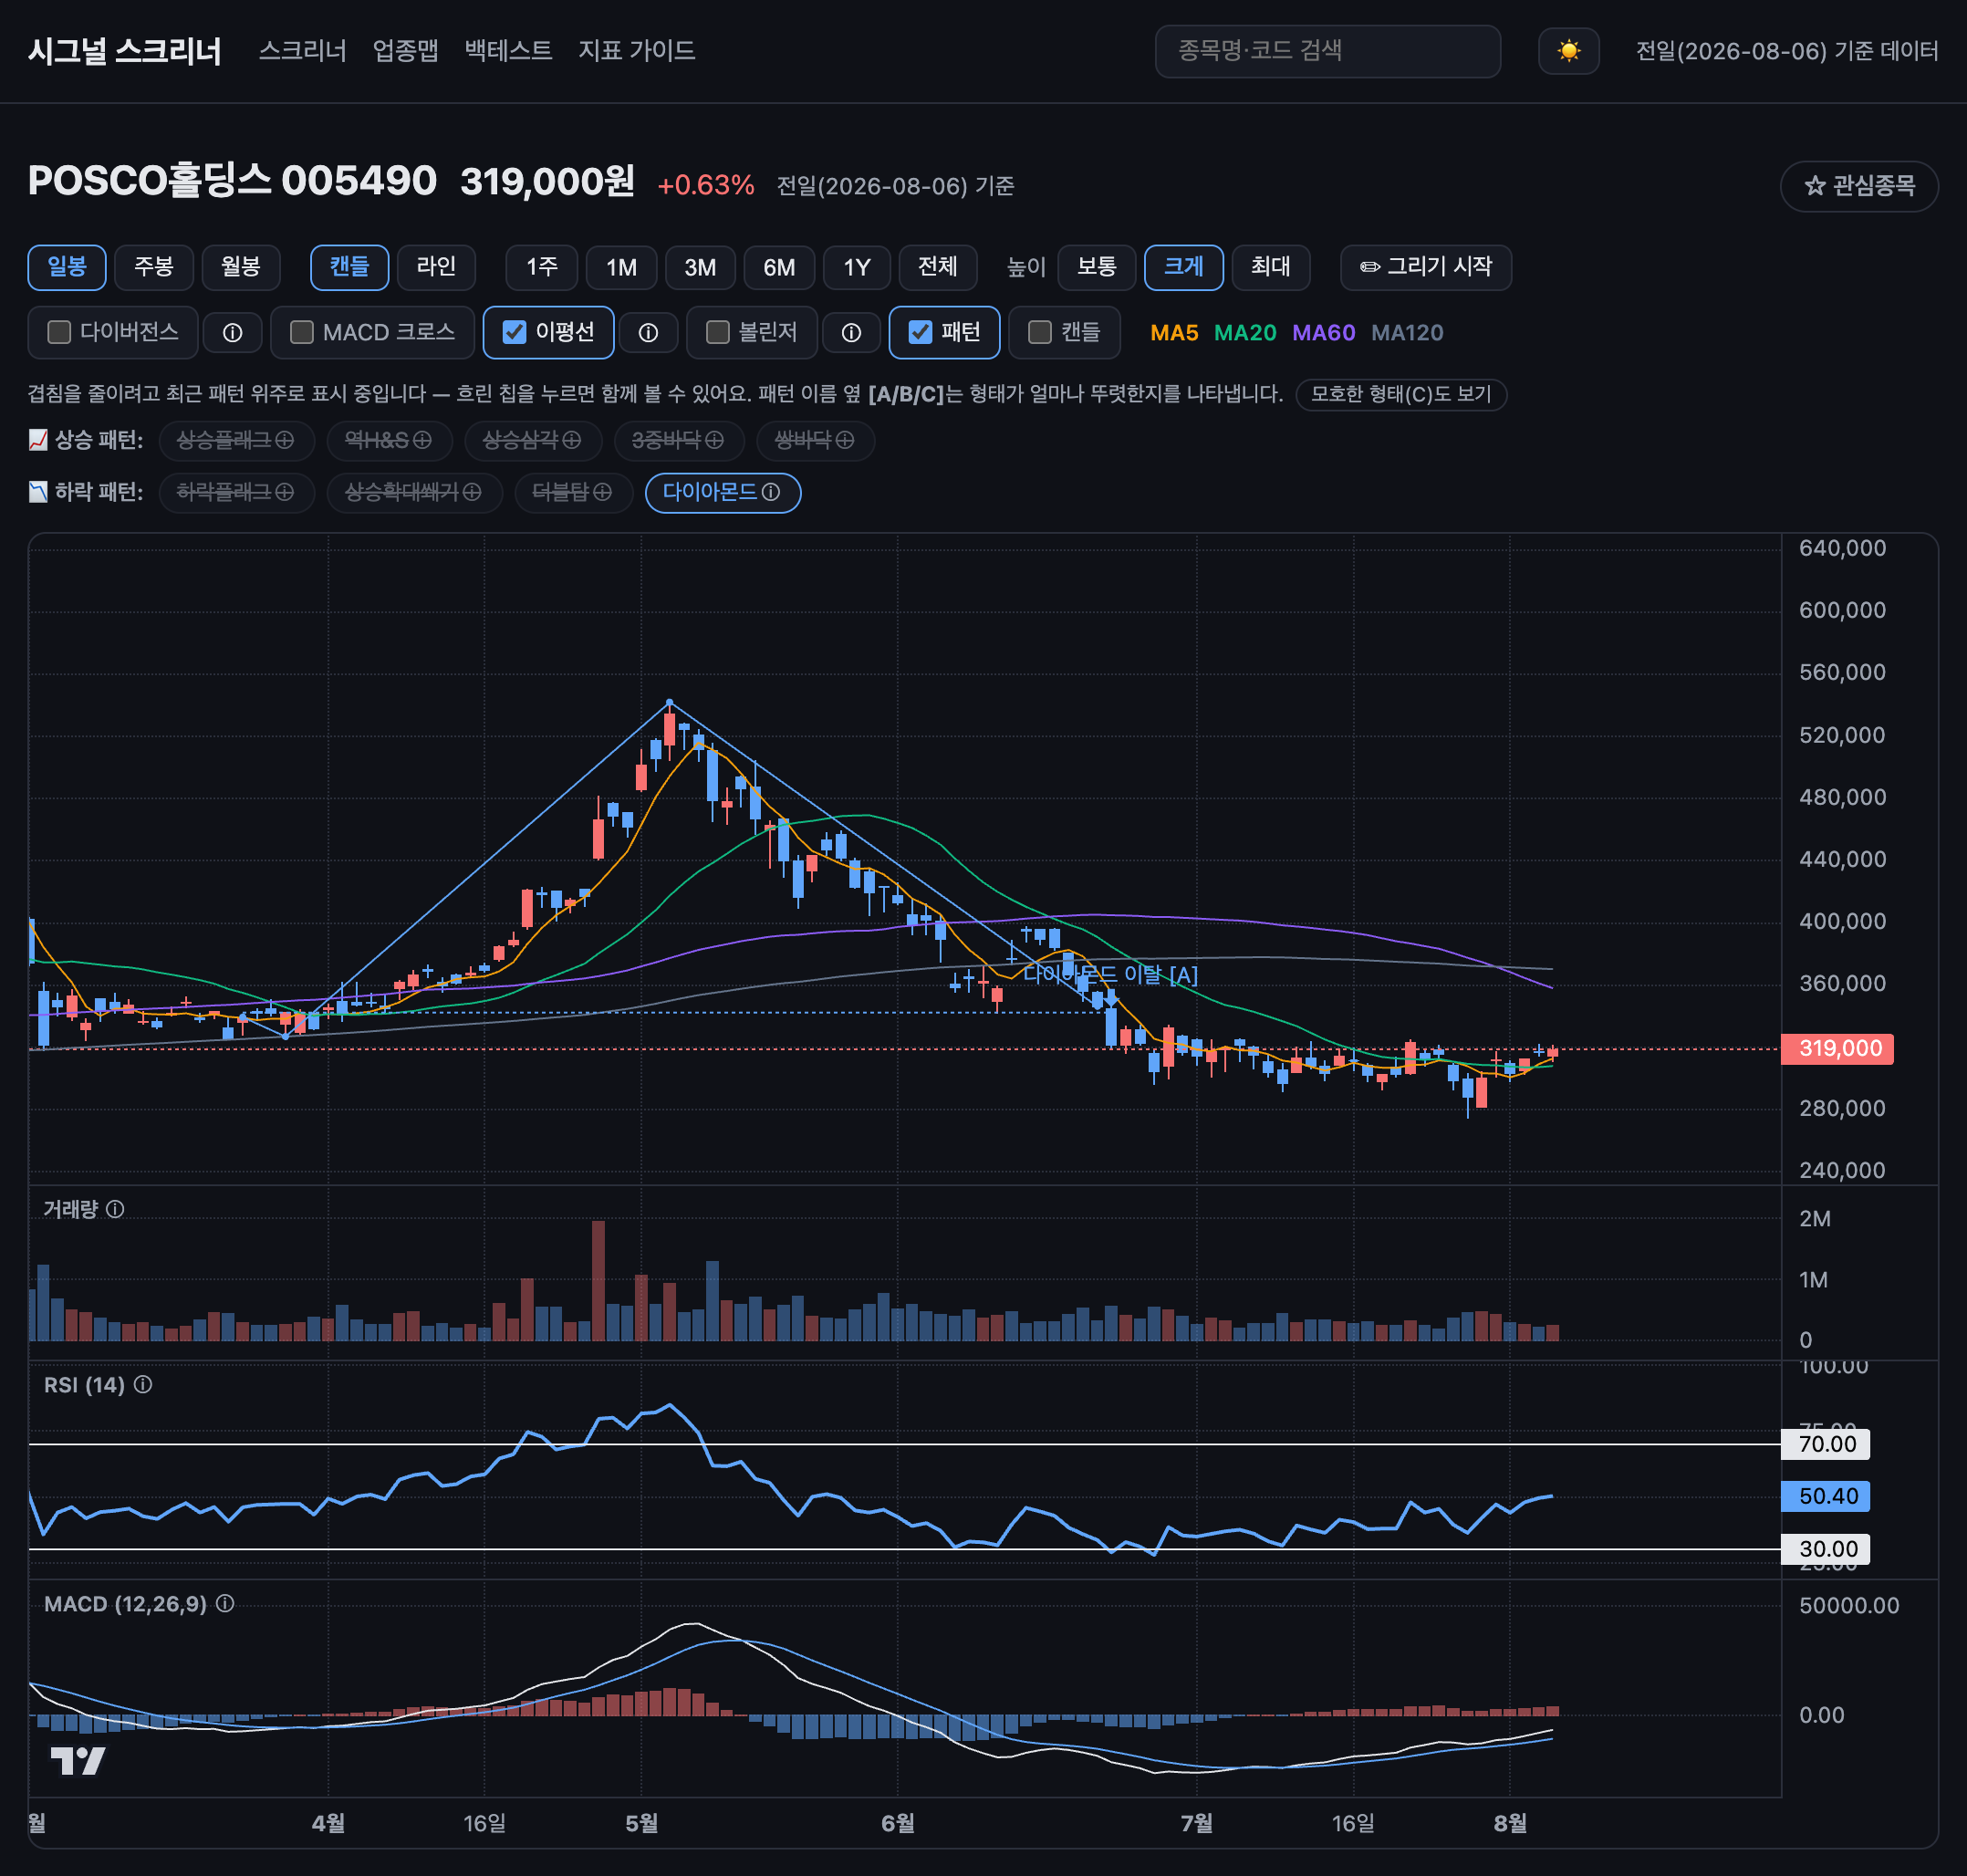Open the 스크리너 nav menu
1967x1876 pixels.
click(302, 51)
